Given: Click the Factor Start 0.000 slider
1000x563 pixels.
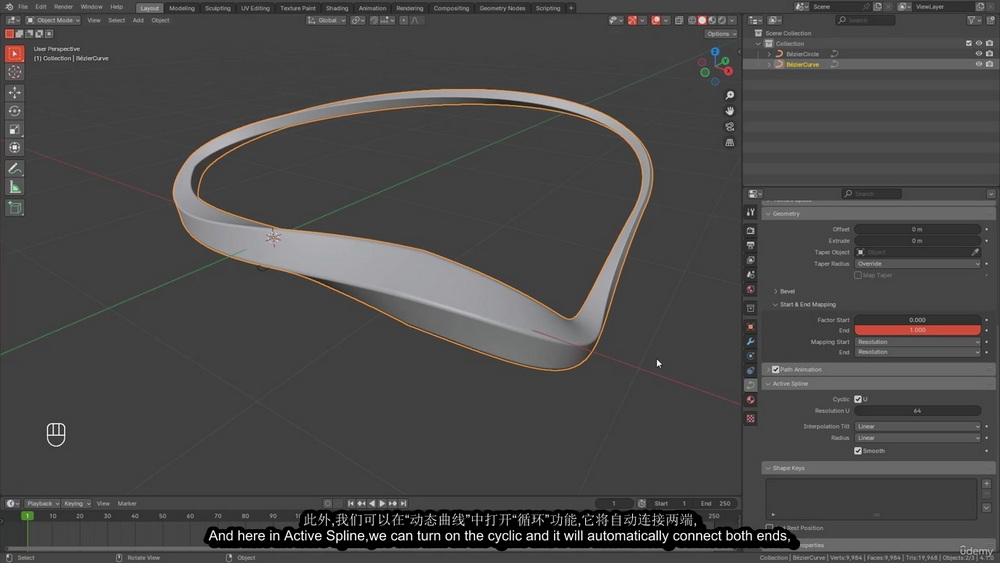Looking at the screenshot, I should (917, 320).
